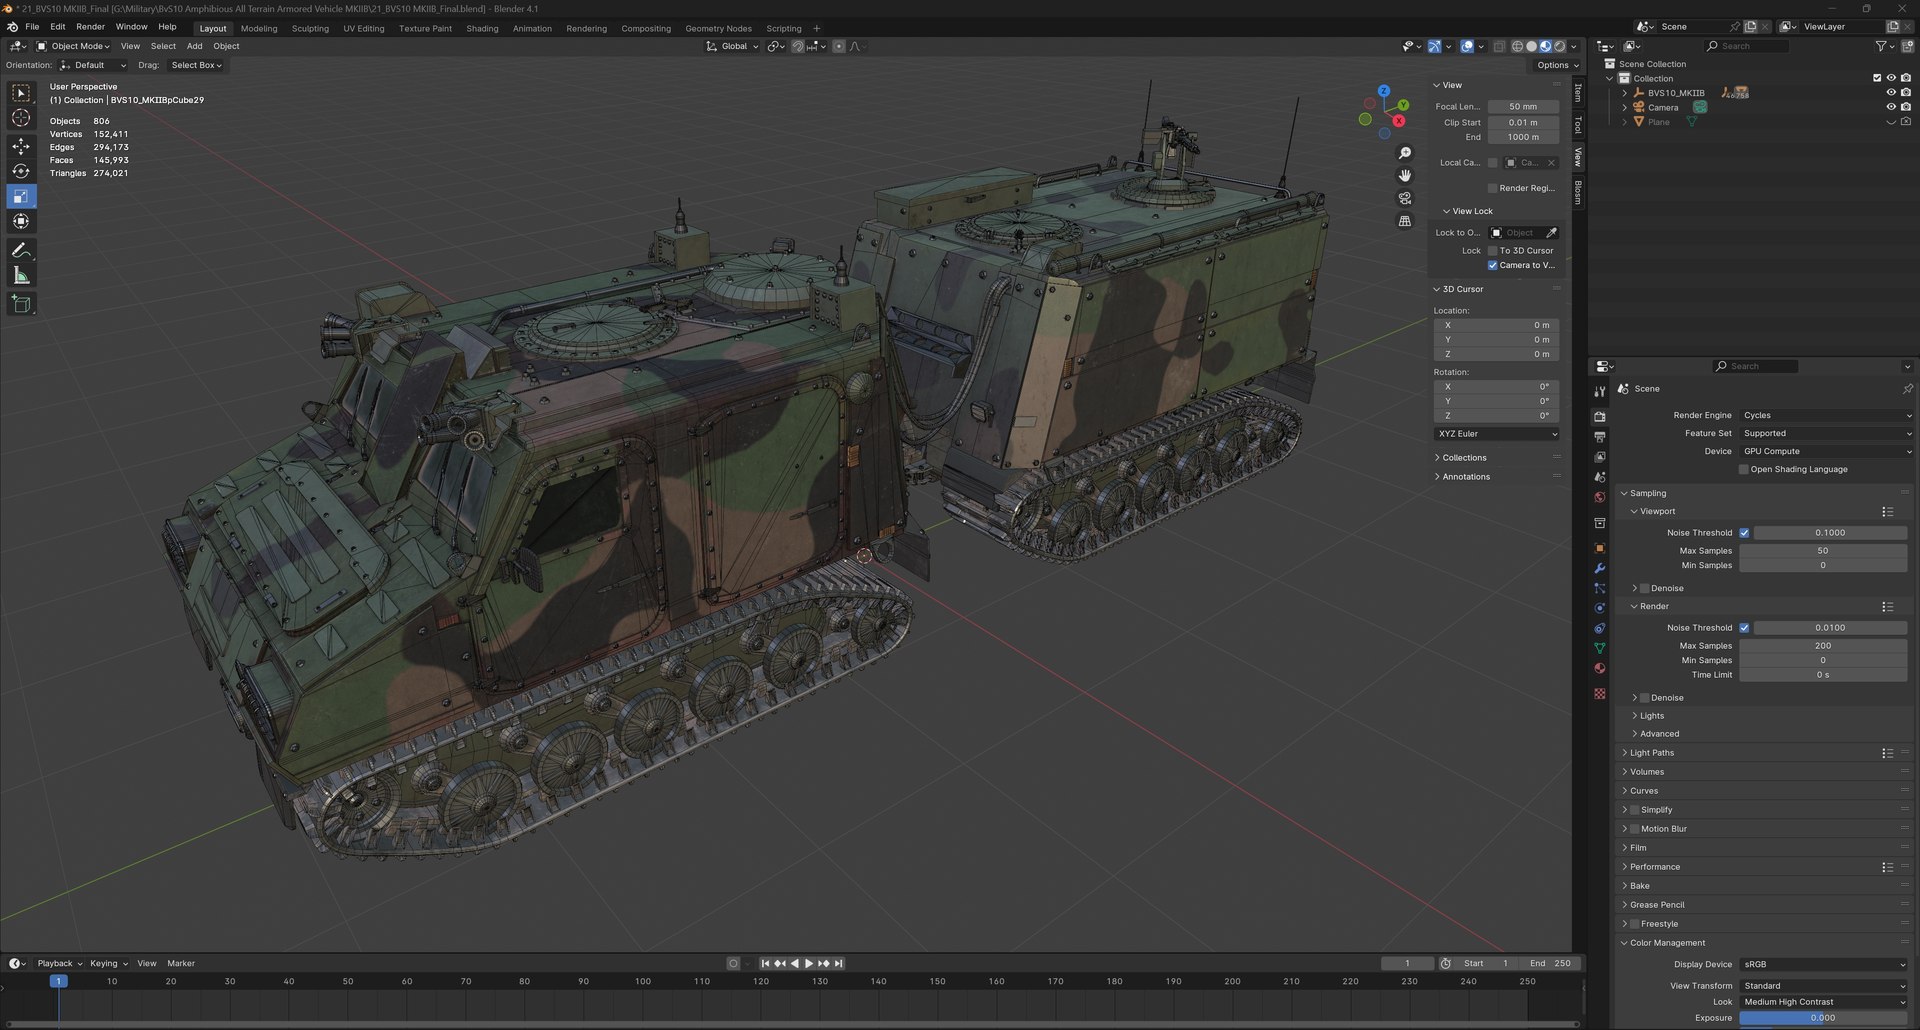Toggle camera view with the camera icon
Image resolution: width=1920 pixels, height=1030 pixels.
1405,198
